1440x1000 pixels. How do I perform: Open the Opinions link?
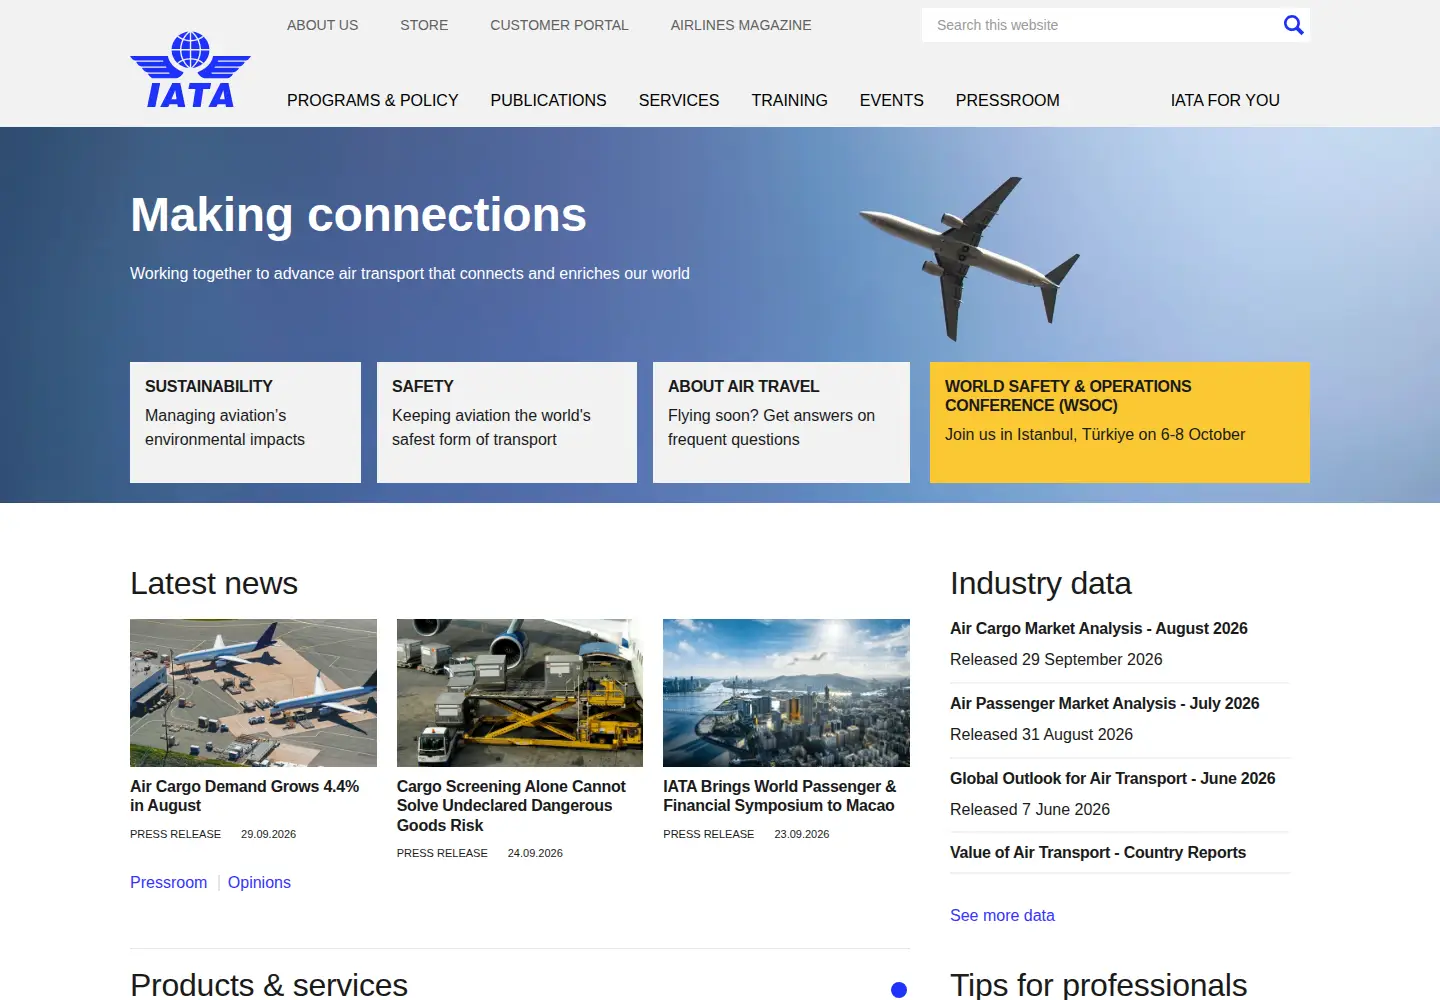coord(259,882)
